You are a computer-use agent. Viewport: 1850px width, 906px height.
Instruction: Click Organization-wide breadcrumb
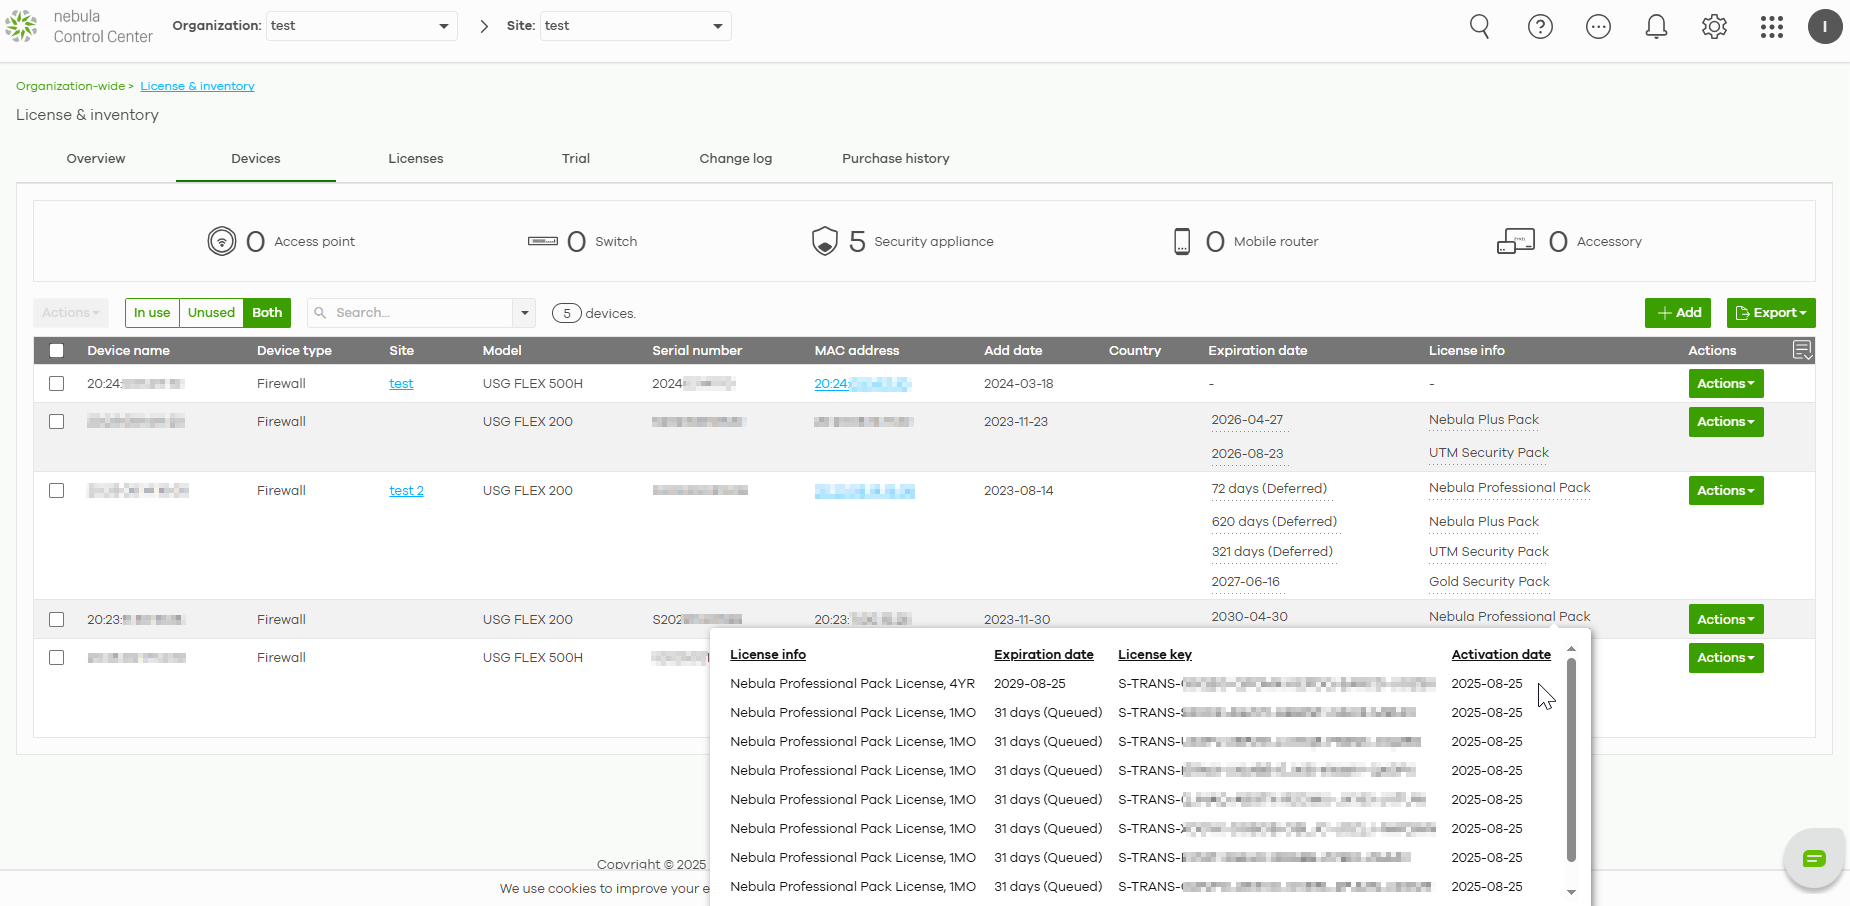click(70, 86)
